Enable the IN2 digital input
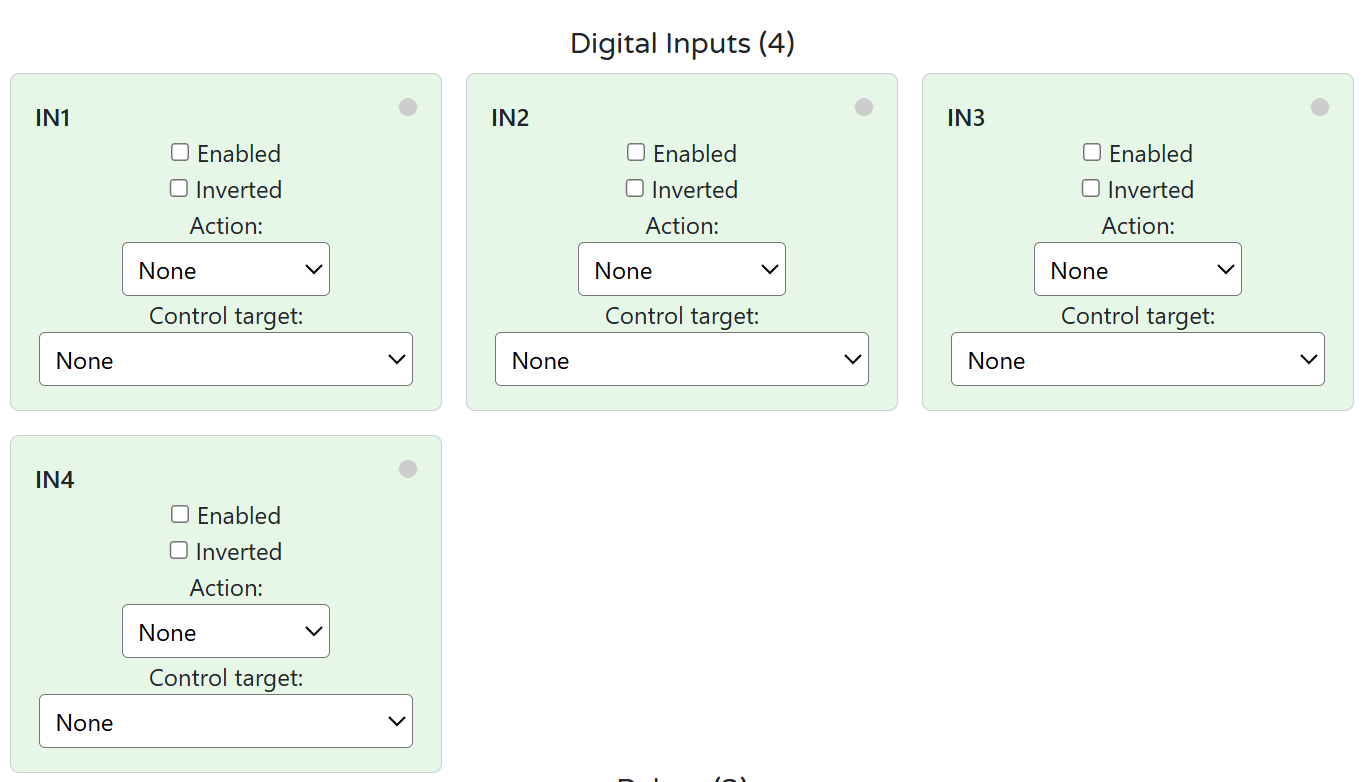1369x782 pixels. [x=635, y=151]
